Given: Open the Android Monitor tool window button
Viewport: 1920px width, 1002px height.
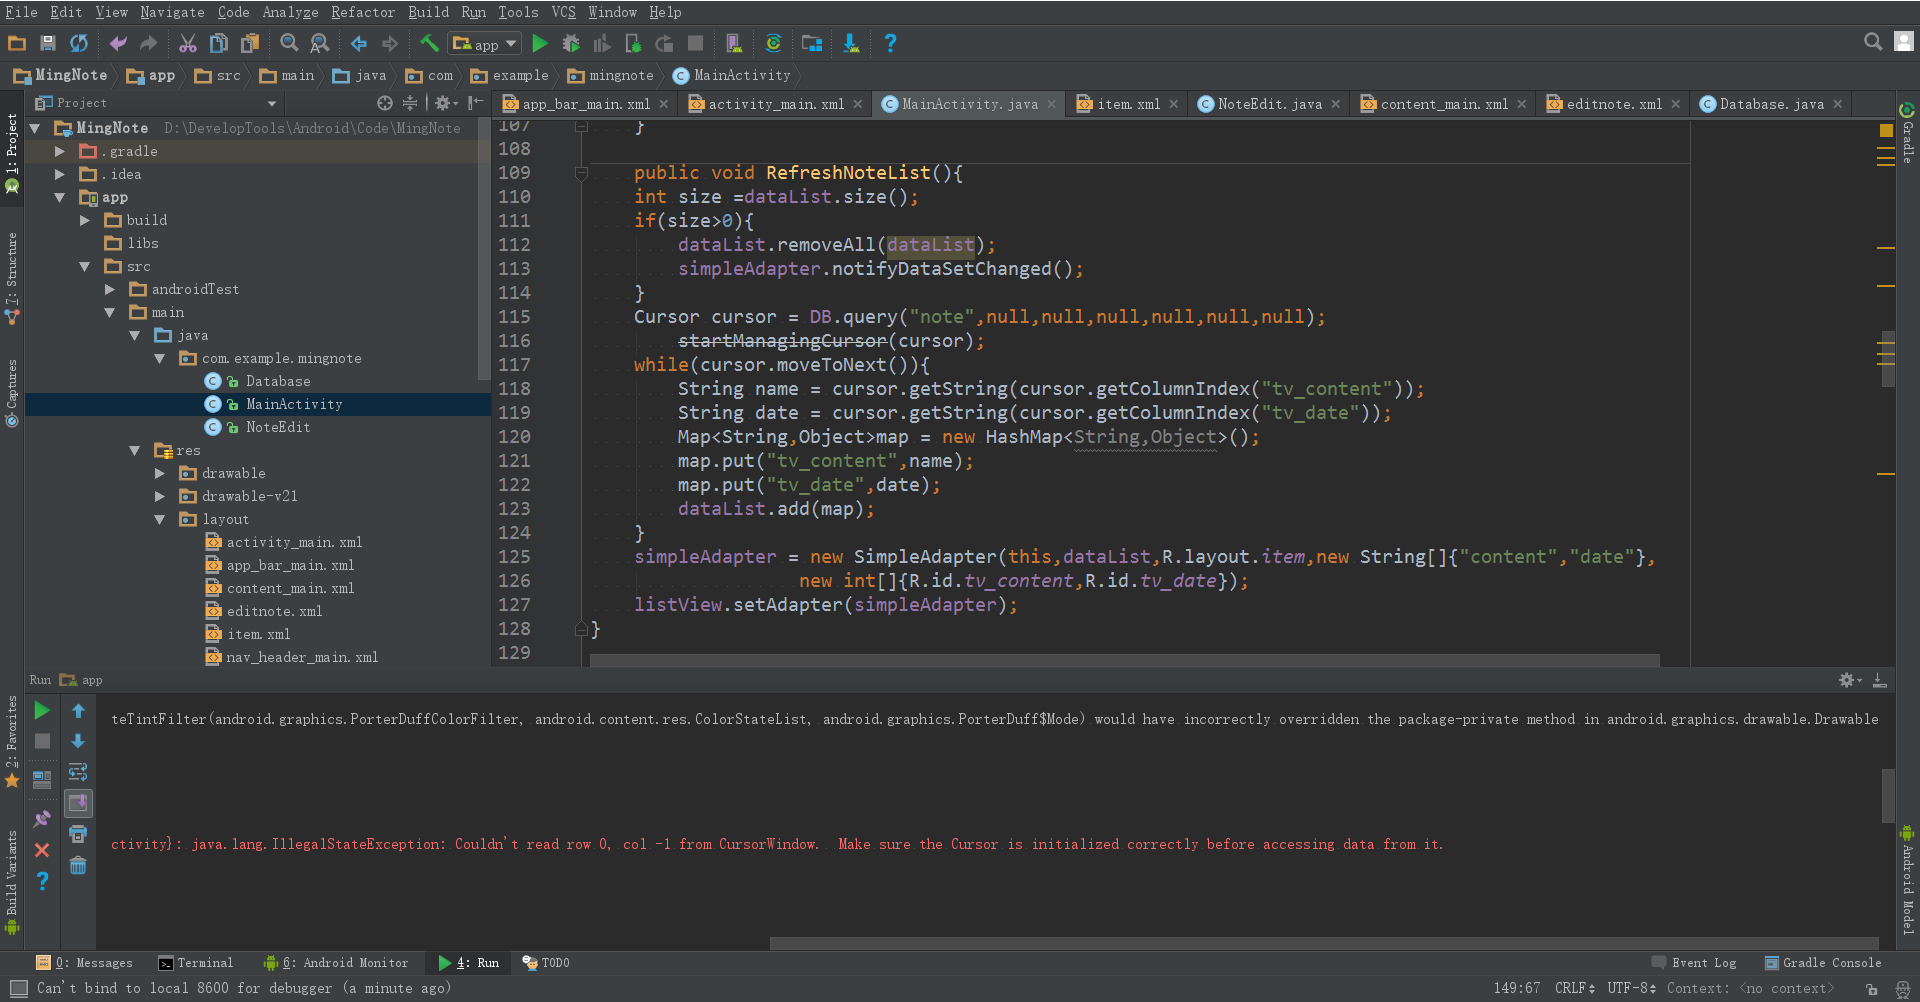Looking at the screenshot, I should point(336,963).
